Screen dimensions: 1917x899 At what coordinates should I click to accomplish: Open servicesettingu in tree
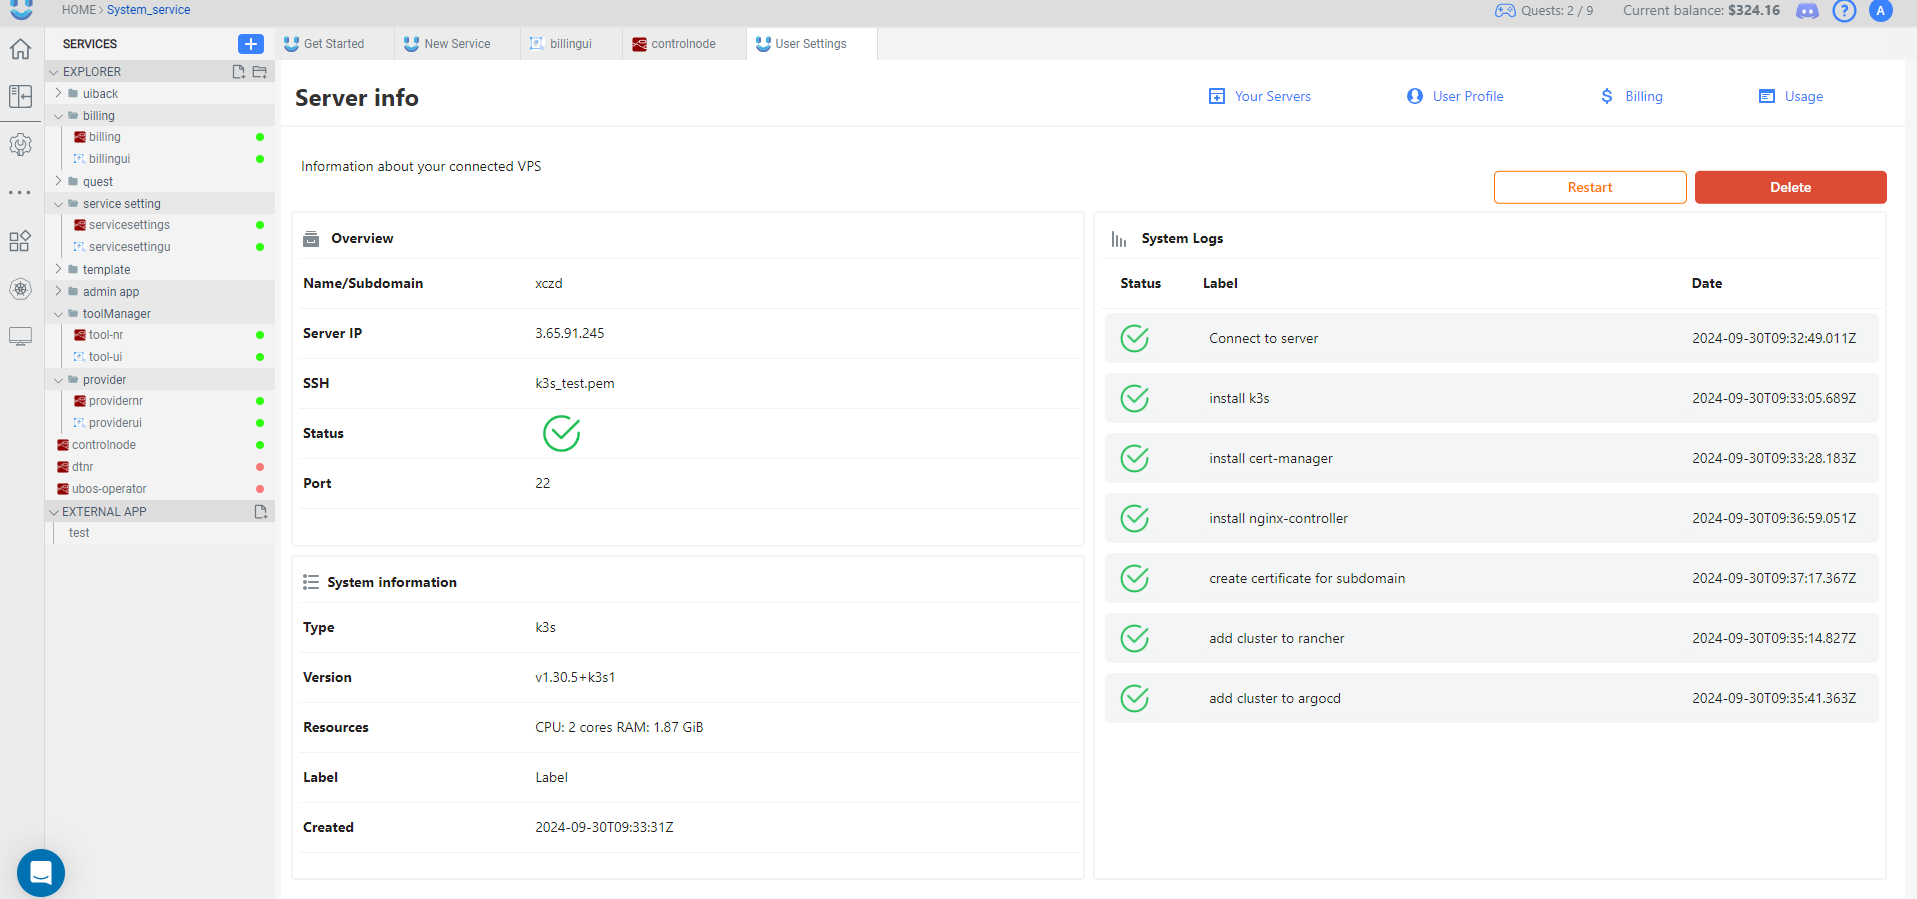[x=129, y=247]
